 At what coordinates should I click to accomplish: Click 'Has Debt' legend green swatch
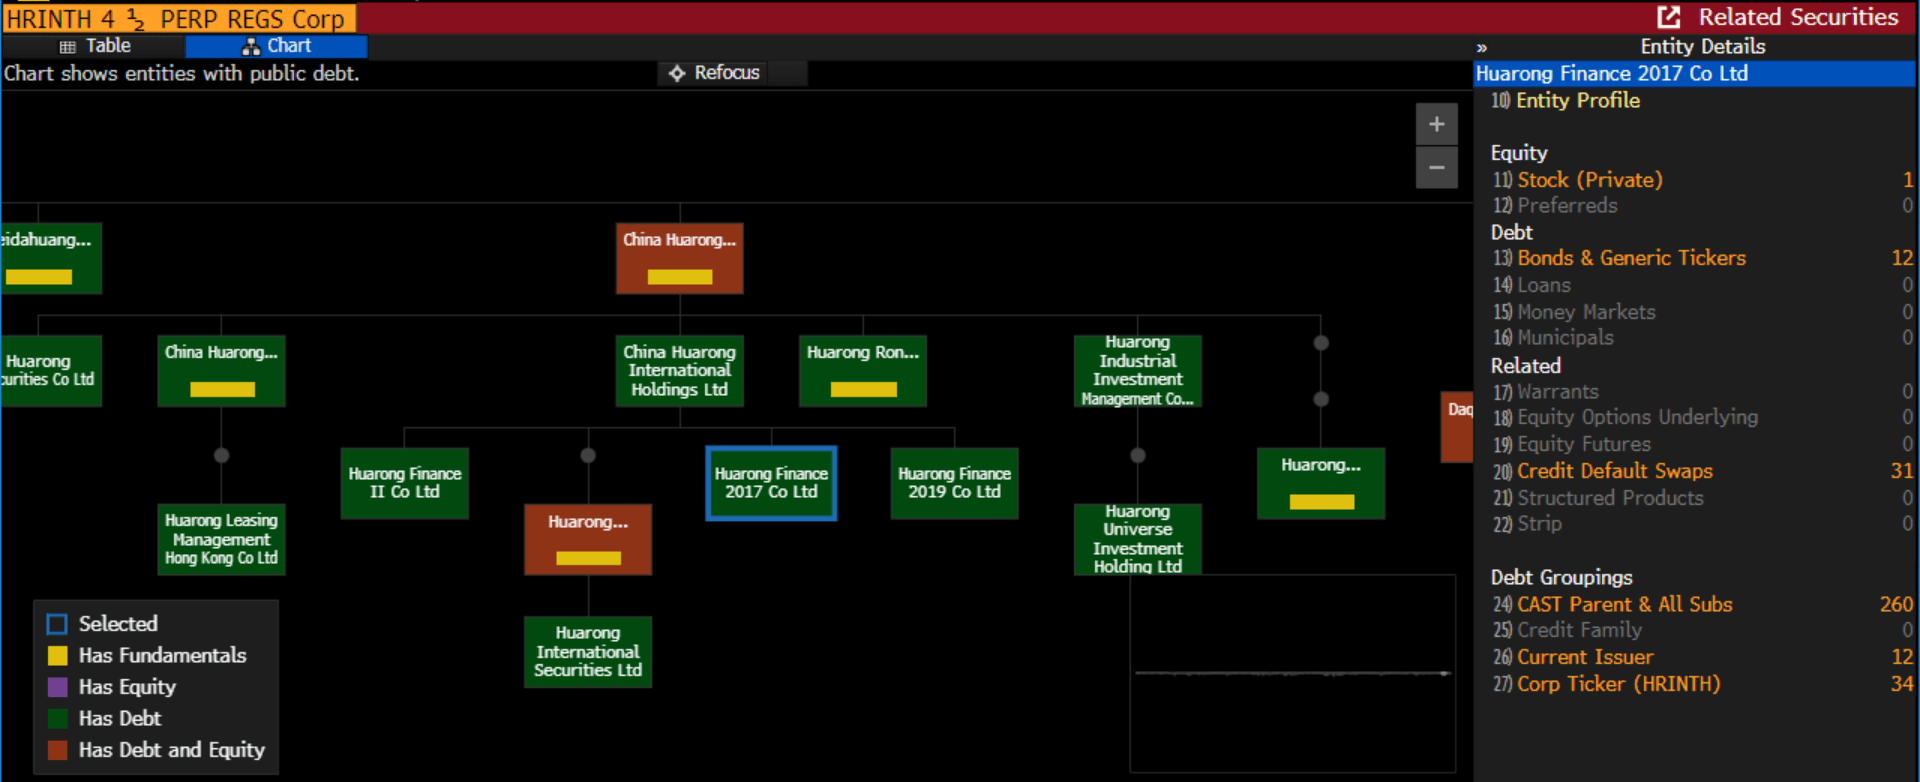point(58,718)
